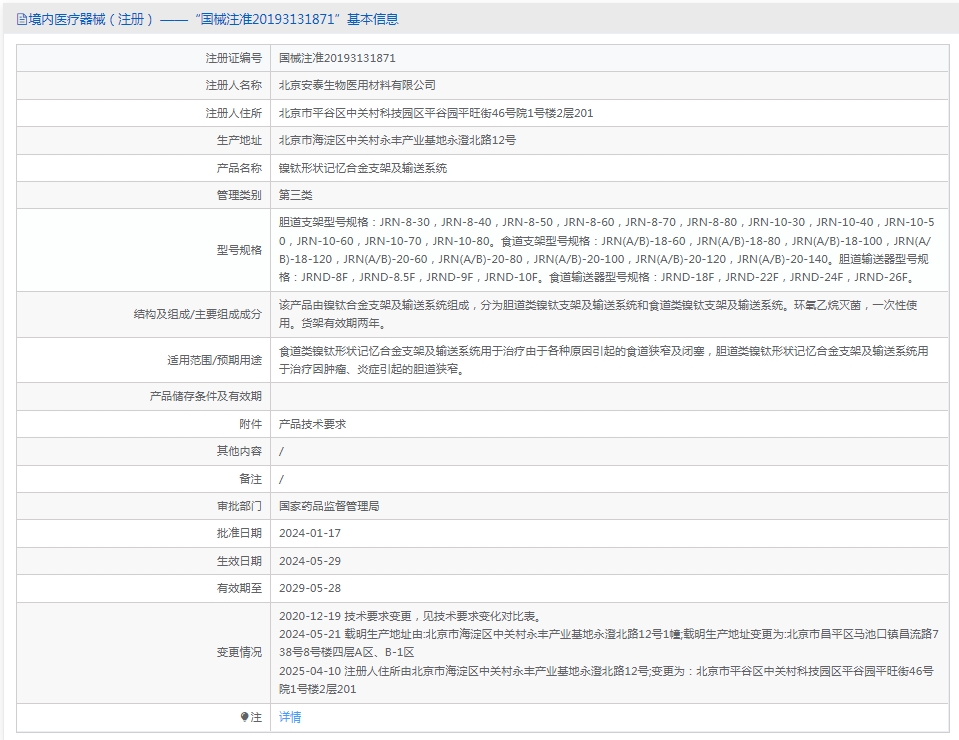Click the effective date 2024-05-29
Screen dimensions: 959x740
click(x=309, y=561)
